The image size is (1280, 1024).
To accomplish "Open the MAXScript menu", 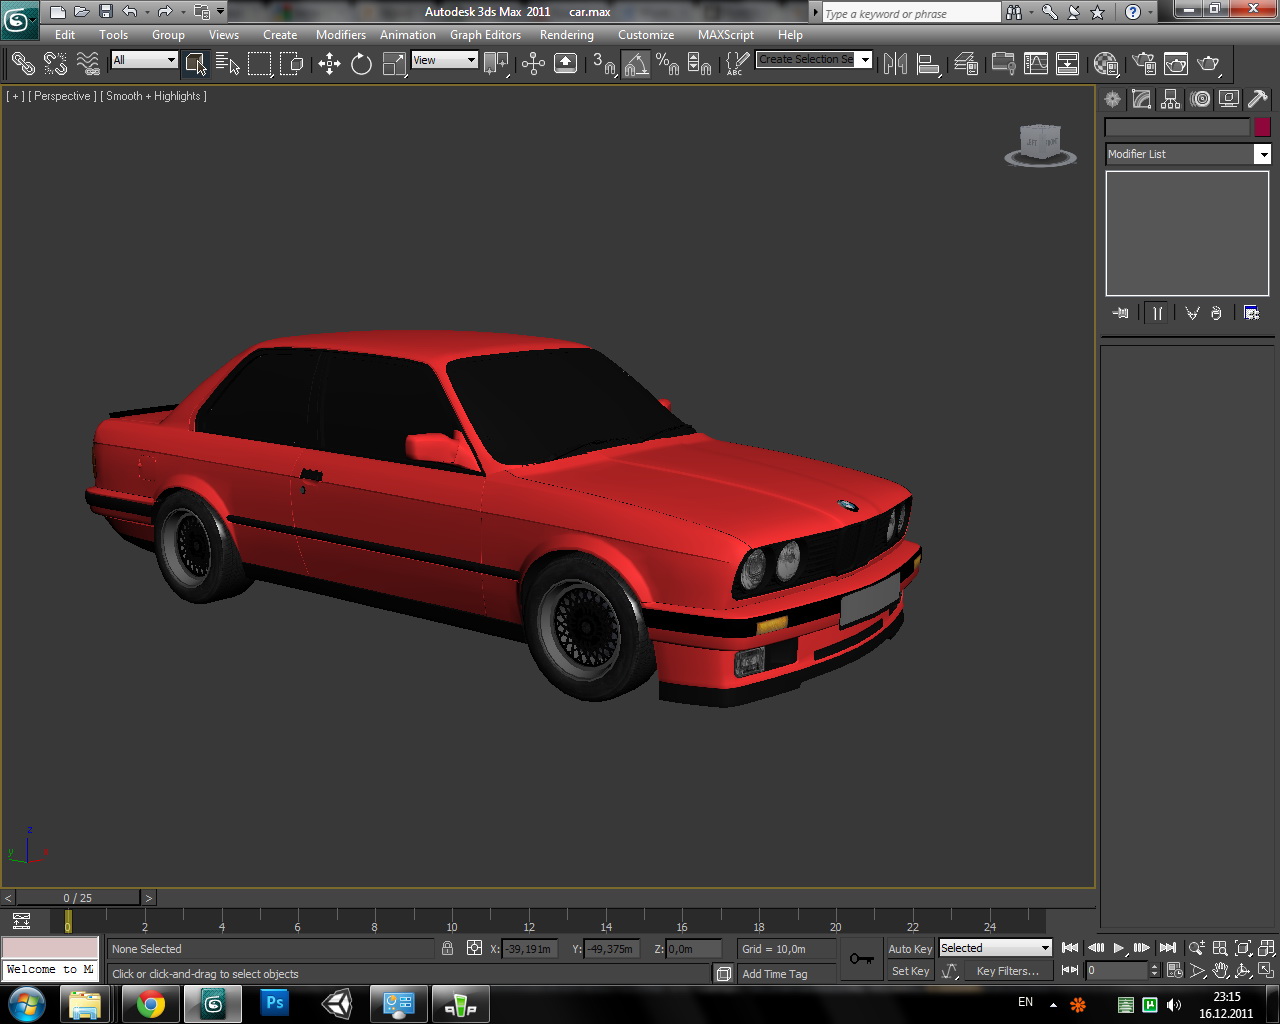I will 726,34.
